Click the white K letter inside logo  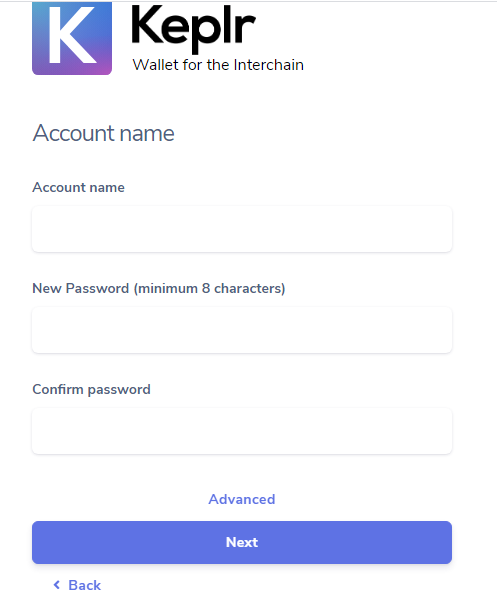(x=71, y=34)
